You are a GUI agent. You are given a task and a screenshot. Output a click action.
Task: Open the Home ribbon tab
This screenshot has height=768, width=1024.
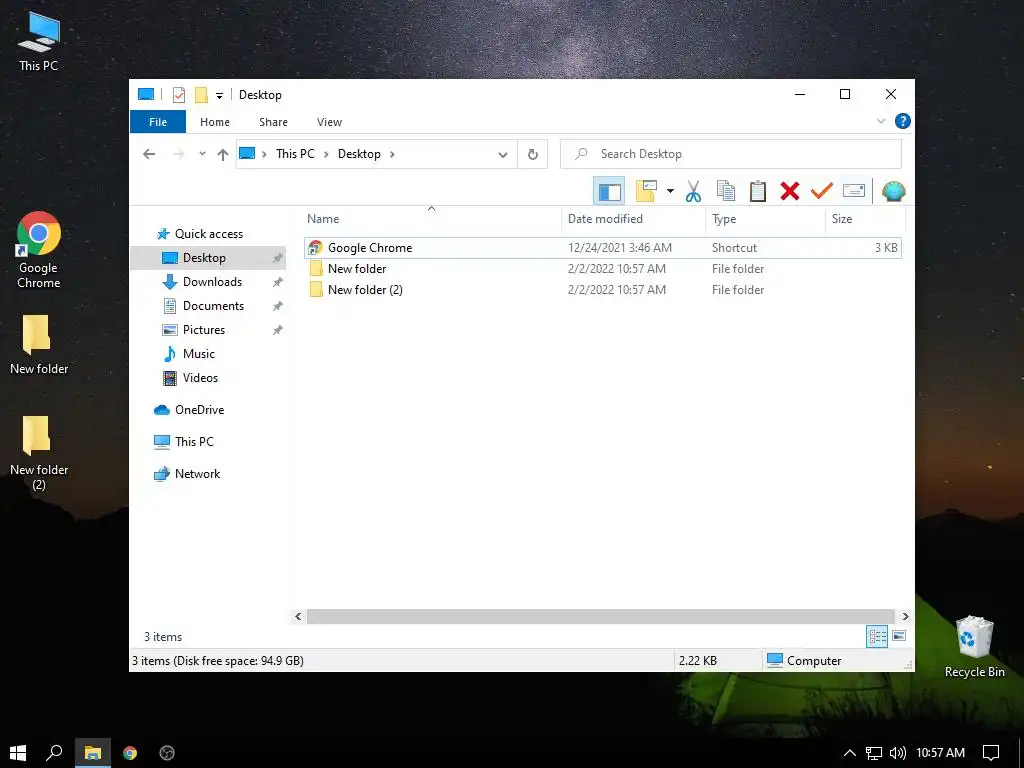pyautogui.click(x=215, y=122)
